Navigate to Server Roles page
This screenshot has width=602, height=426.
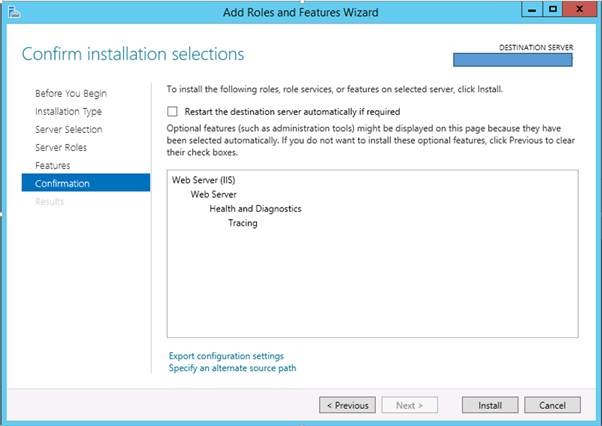[62, 147]
